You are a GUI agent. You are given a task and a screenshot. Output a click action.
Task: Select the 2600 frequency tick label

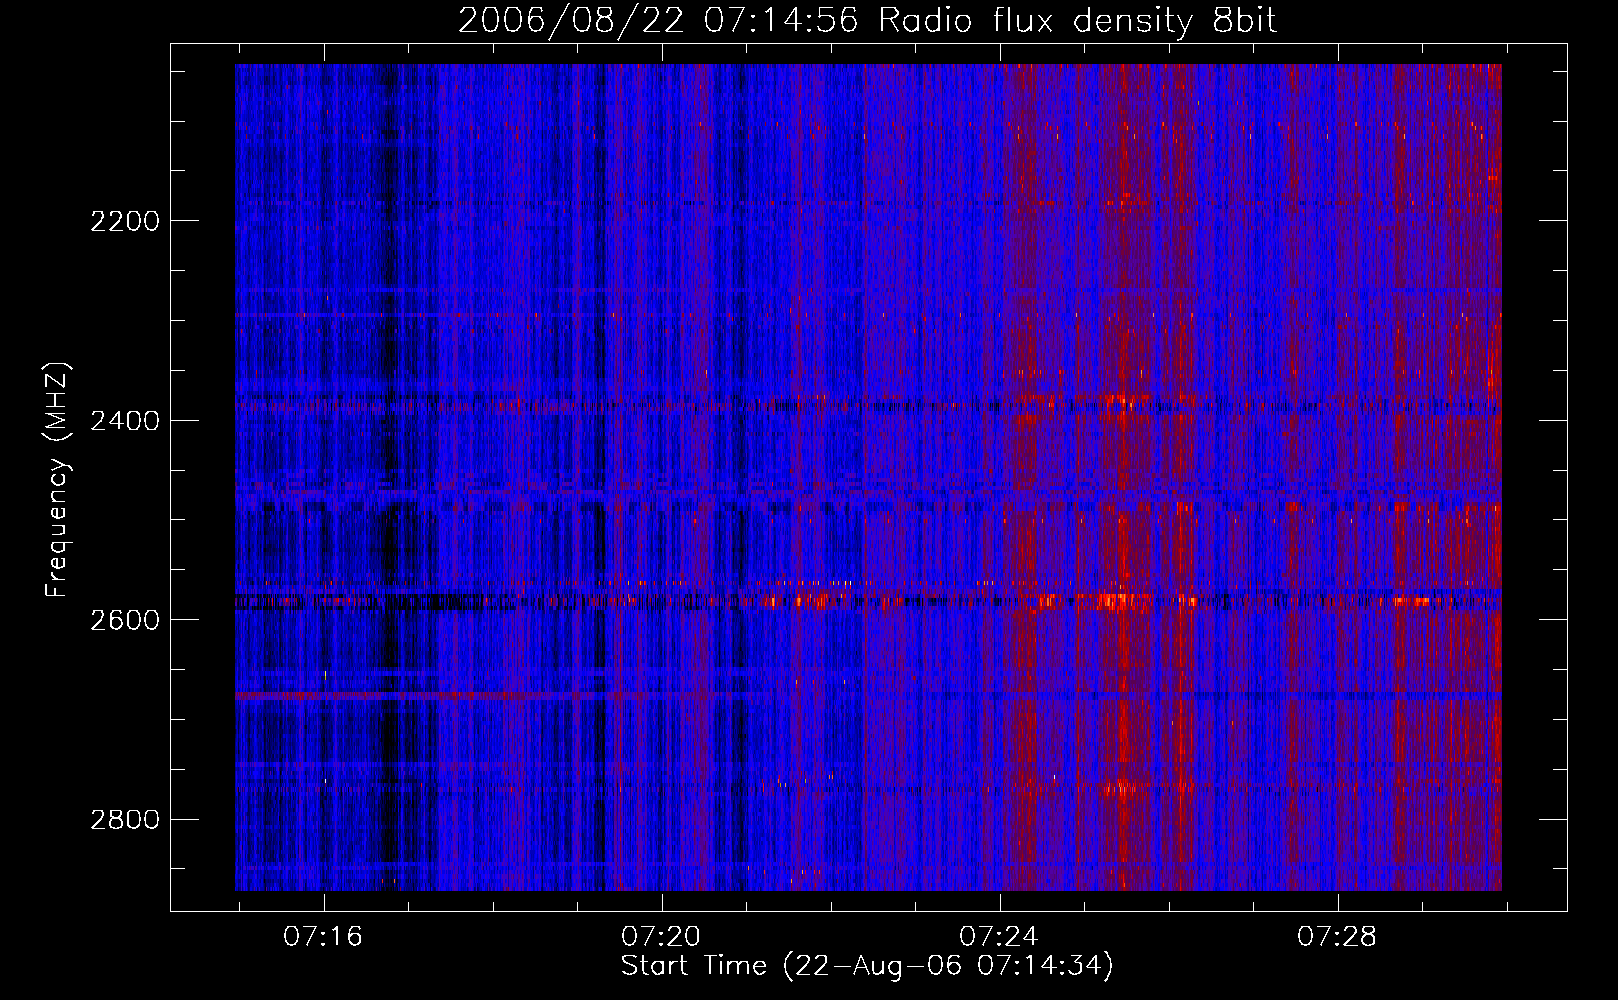(124, 620)
